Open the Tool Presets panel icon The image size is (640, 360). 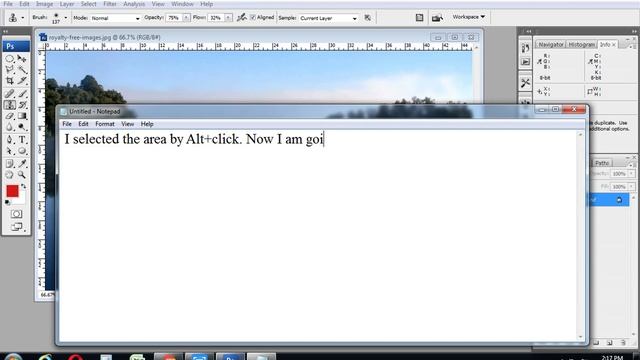525,83
